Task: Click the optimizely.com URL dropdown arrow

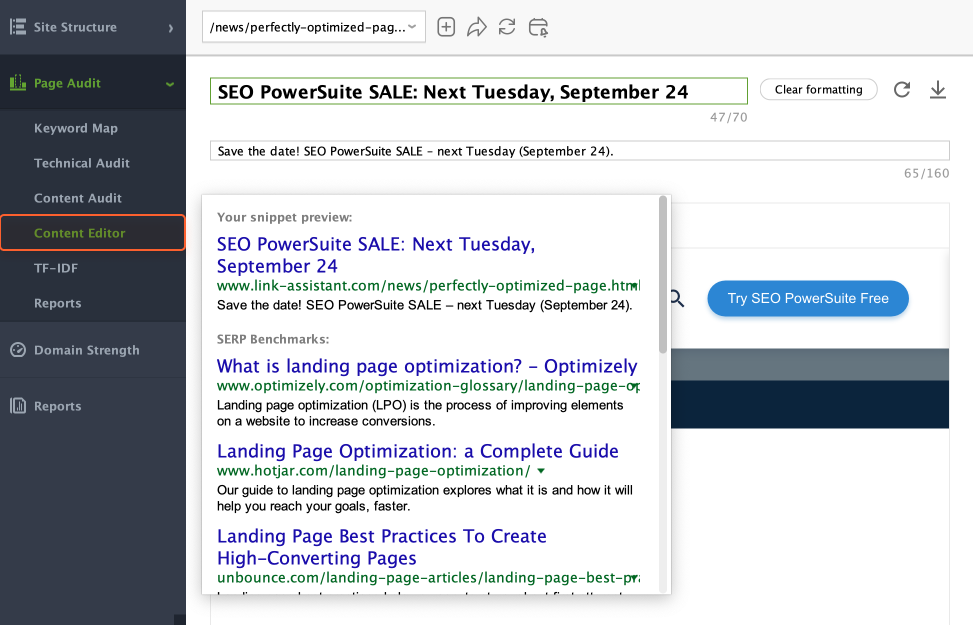Action: [635, 386]
